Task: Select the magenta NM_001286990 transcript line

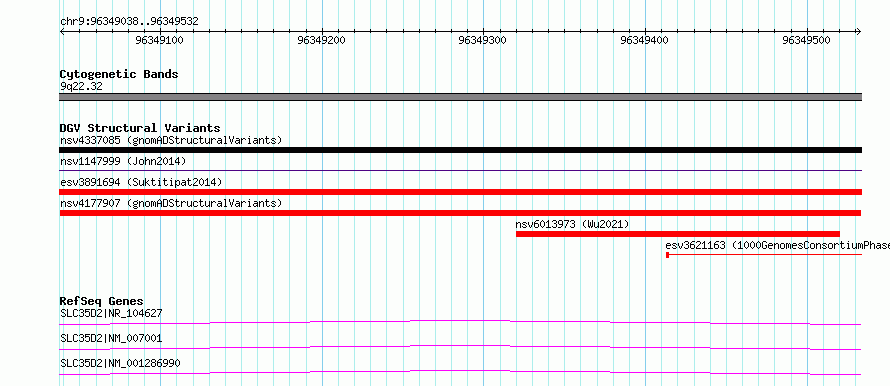Action: pos(460,372)
